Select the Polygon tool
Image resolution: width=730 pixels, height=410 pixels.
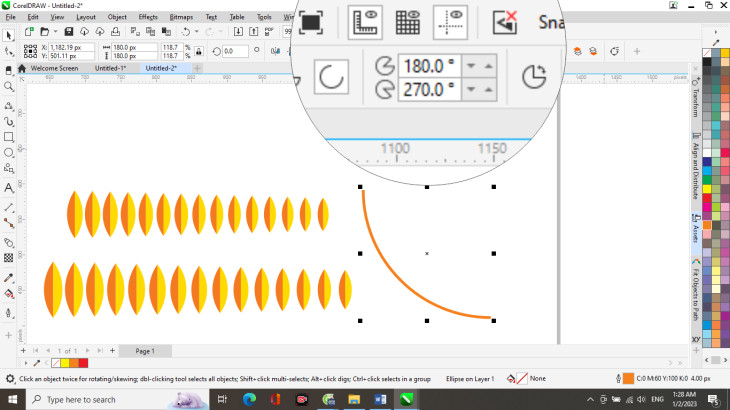[x=8, y=168]
